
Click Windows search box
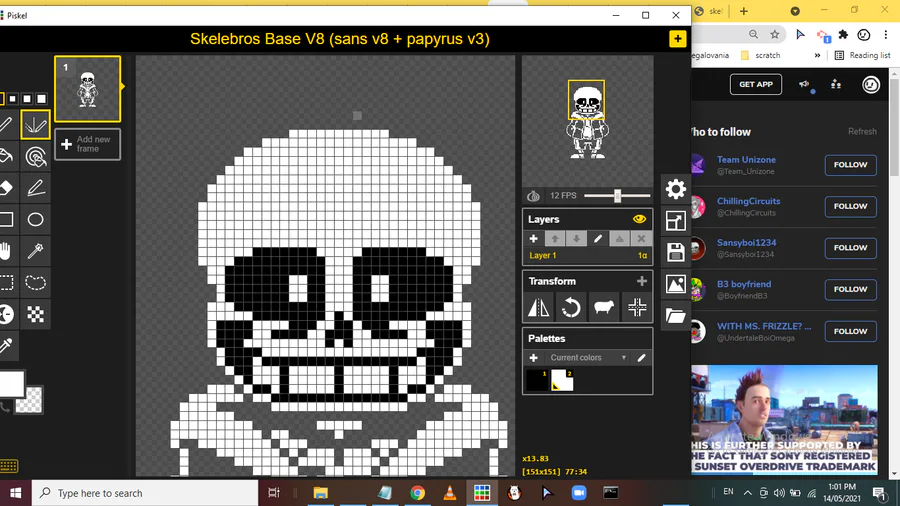(145, 493)
